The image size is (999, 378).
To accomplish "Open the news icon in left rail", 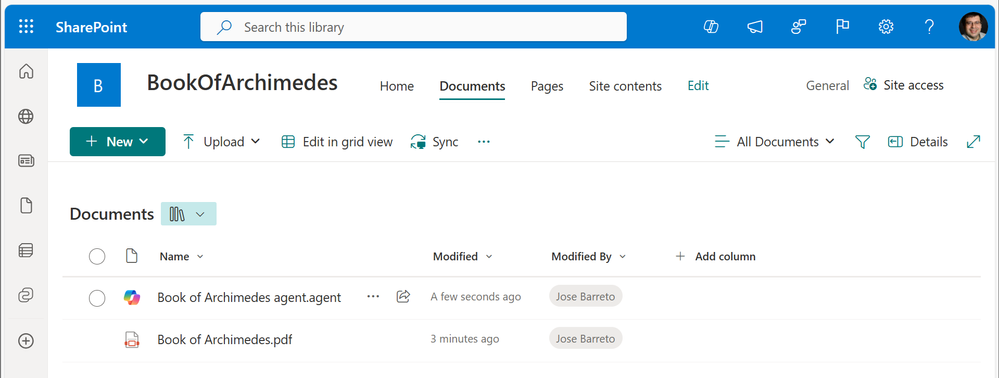I will tap(26, 161).
